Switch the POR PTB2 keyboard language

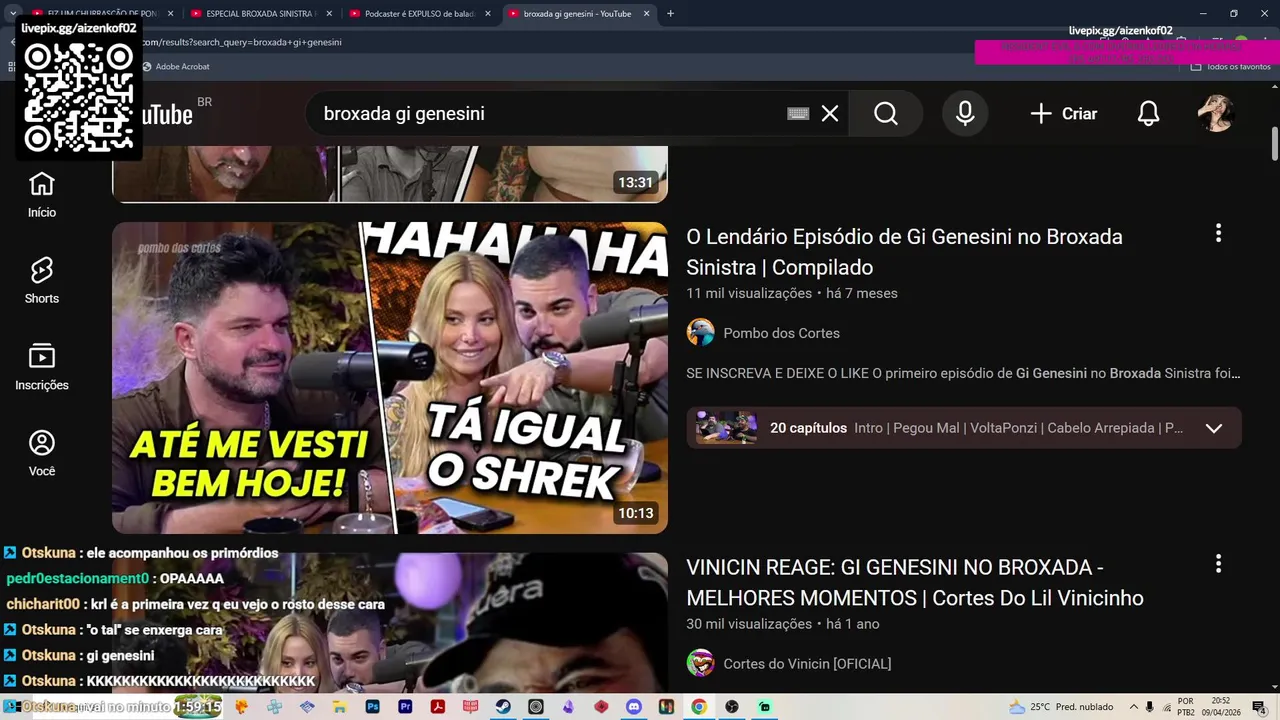click(1186, 707)
